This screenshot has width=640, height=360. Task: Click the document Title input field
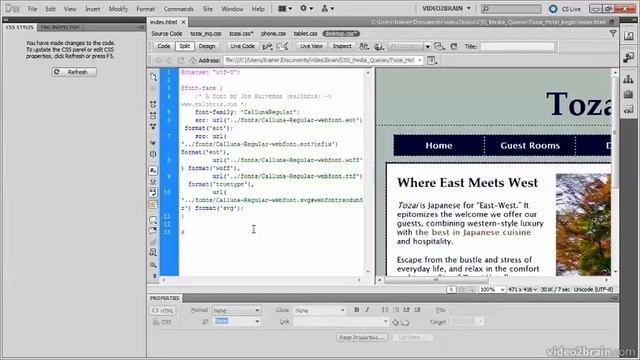coord(517,47)
